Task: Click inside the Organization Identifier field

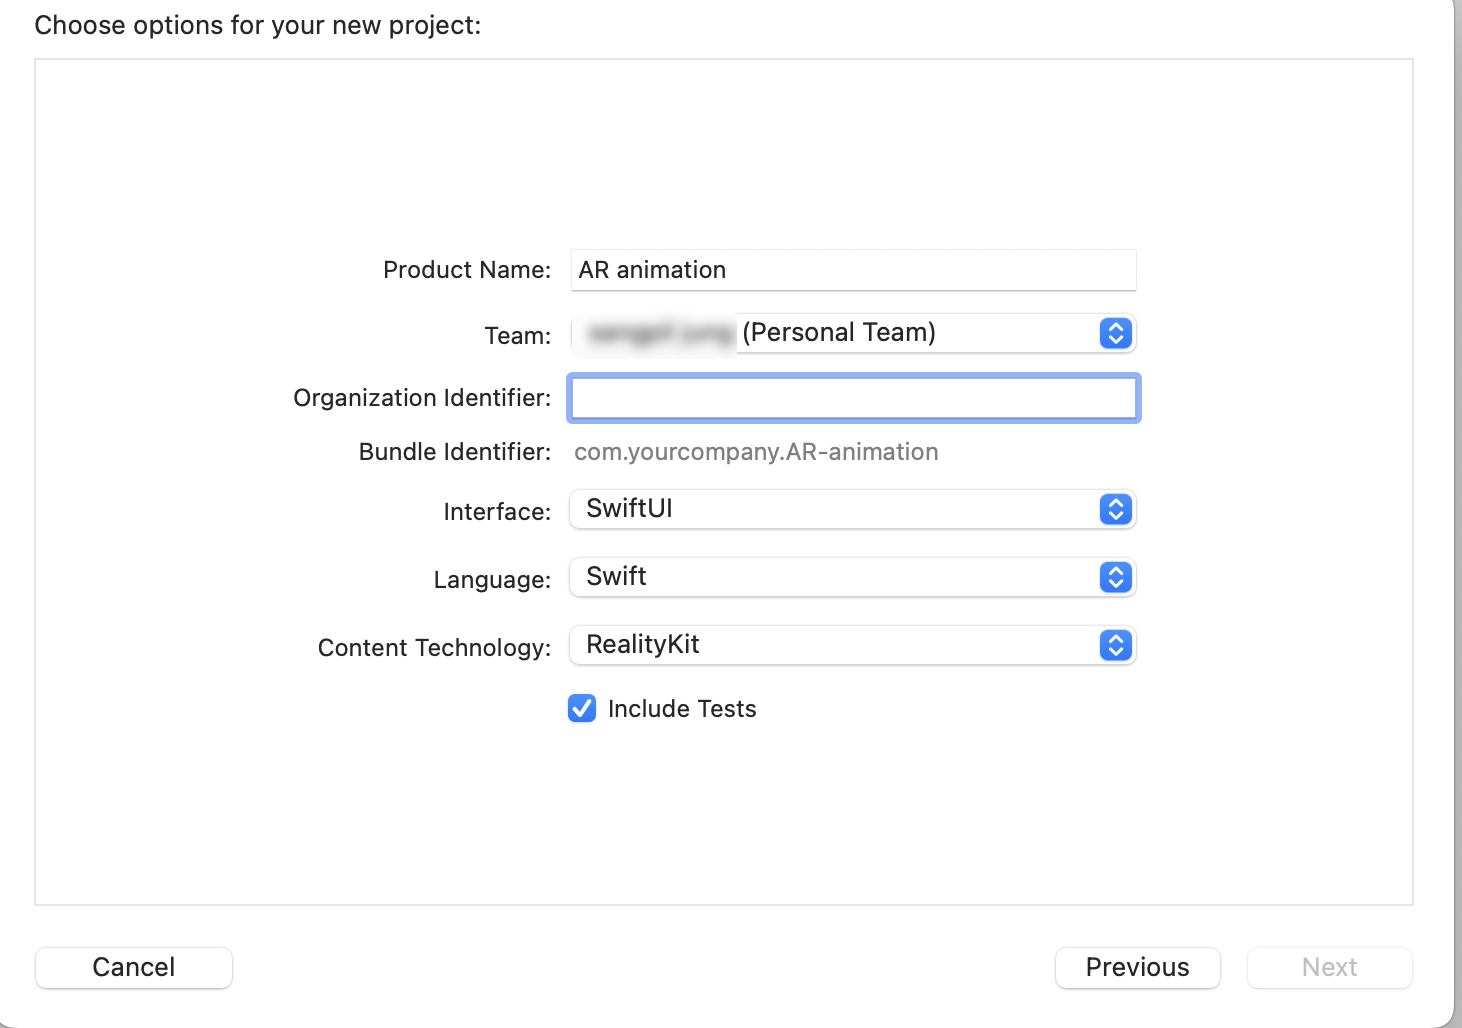Action: pyautogui.click(x=852, y=398)
